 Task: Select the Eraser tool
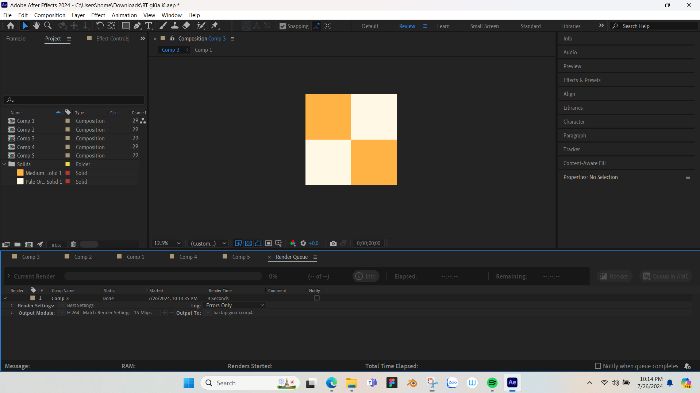point(187,26)
